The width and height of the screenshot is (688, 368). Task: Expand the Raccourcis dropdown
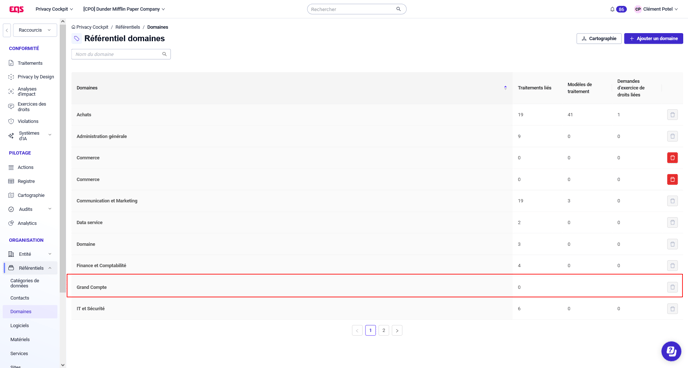(35, 30)
